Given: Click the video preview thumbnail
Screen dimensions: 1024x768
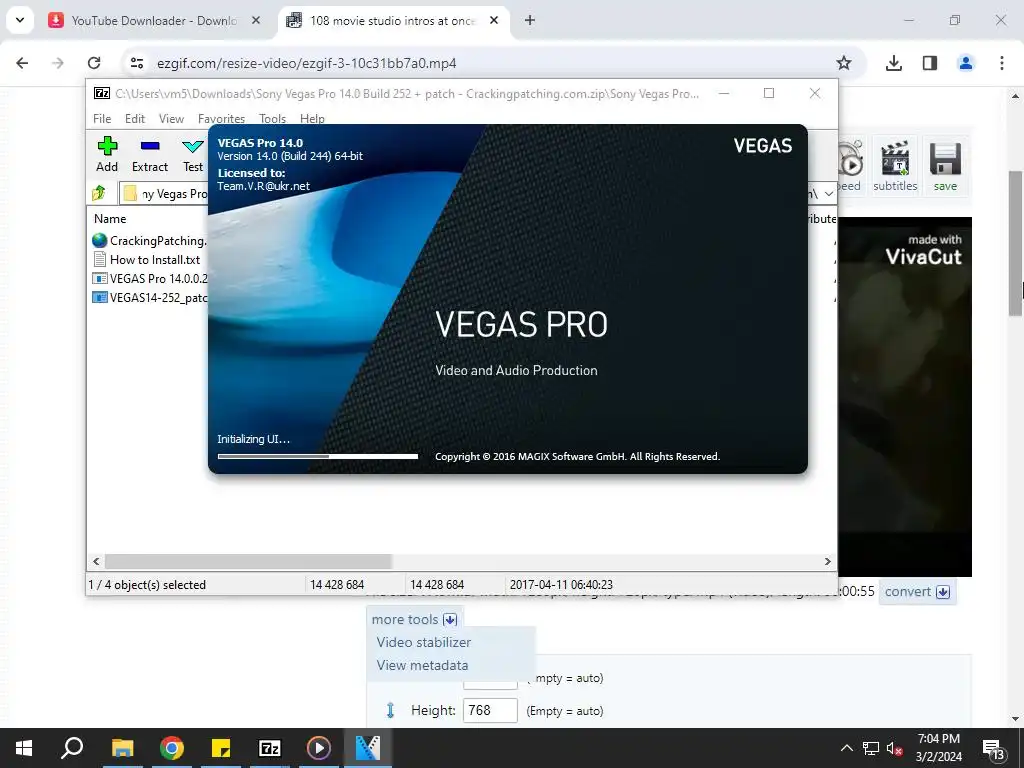Looking at the screenshot, I should click(905, 396).
